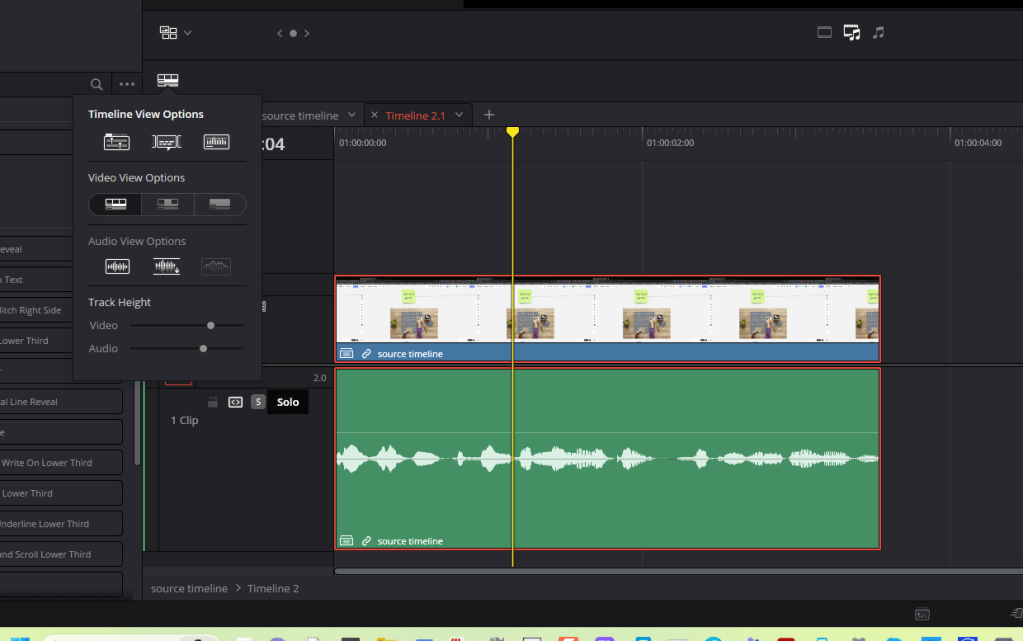The width and height of the screenshot is (1023, 641).
Task: Open the Timeline View Options button
Action: (168, 80)
